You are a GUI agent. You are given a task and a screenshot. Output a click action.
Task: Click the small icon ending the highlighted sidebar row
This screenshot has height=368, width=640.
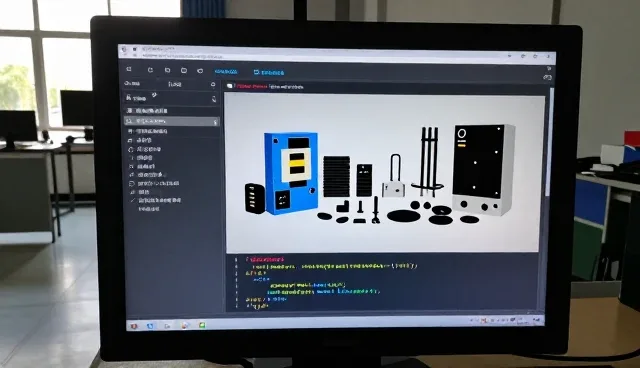(216, 122)
